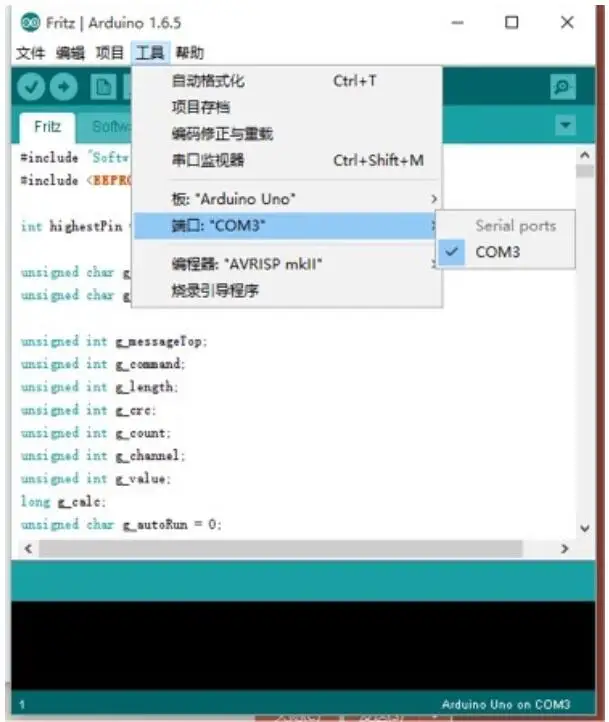The height and width of the screenshot is (722, 609).
Task: Click the g_value declaration line
Action: [x=96, y=478]
